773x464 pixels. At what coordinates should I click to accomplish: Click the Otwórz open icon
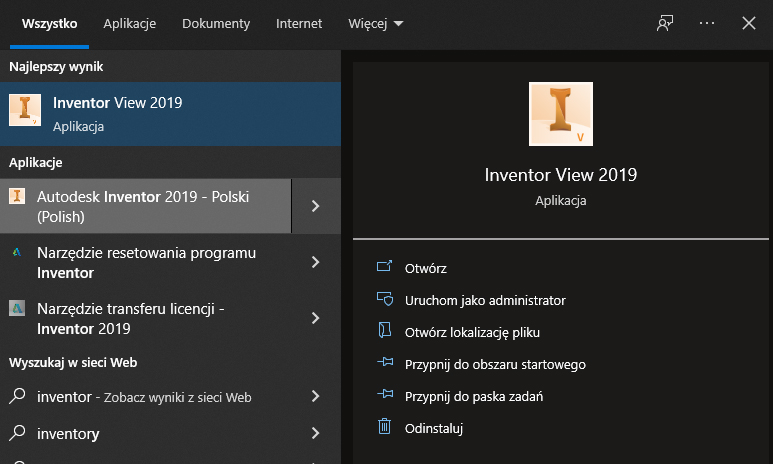[x=385, y=266]
